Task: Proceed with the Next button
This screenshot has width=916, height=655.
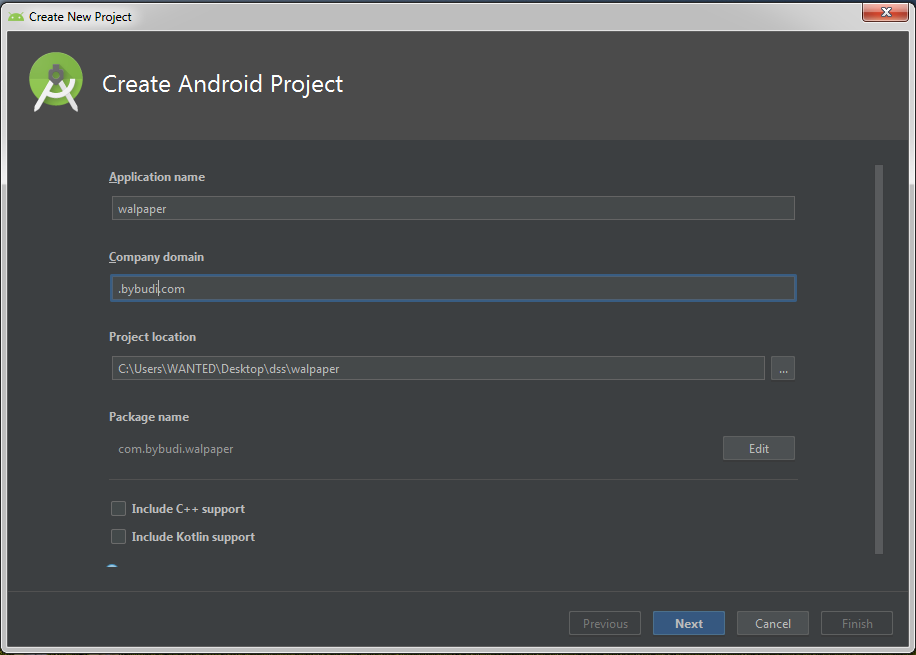Action: 689,623
